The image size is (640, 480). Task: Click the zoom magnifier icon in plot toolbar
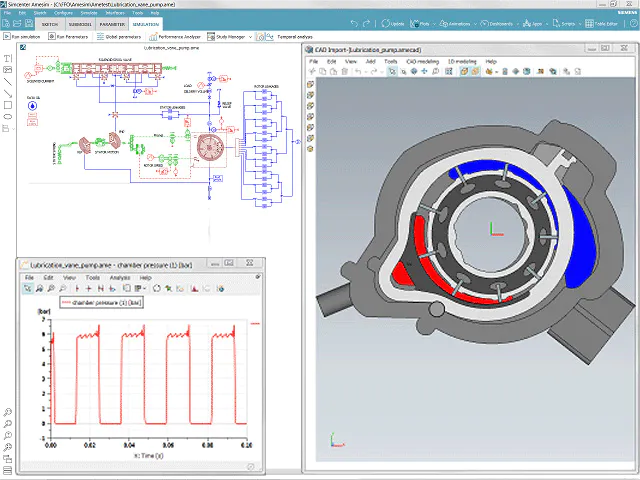point(39,288)
